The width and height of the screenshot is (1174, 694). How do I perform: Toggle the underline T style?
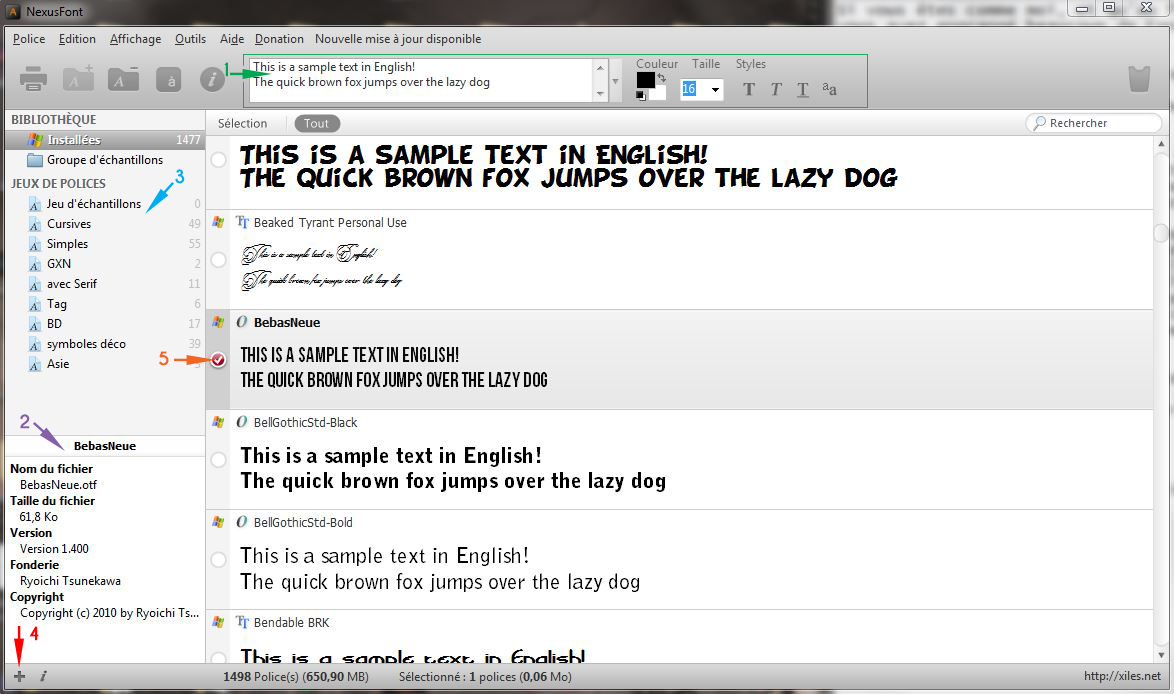pyautogui.click(x=803, y=90)
